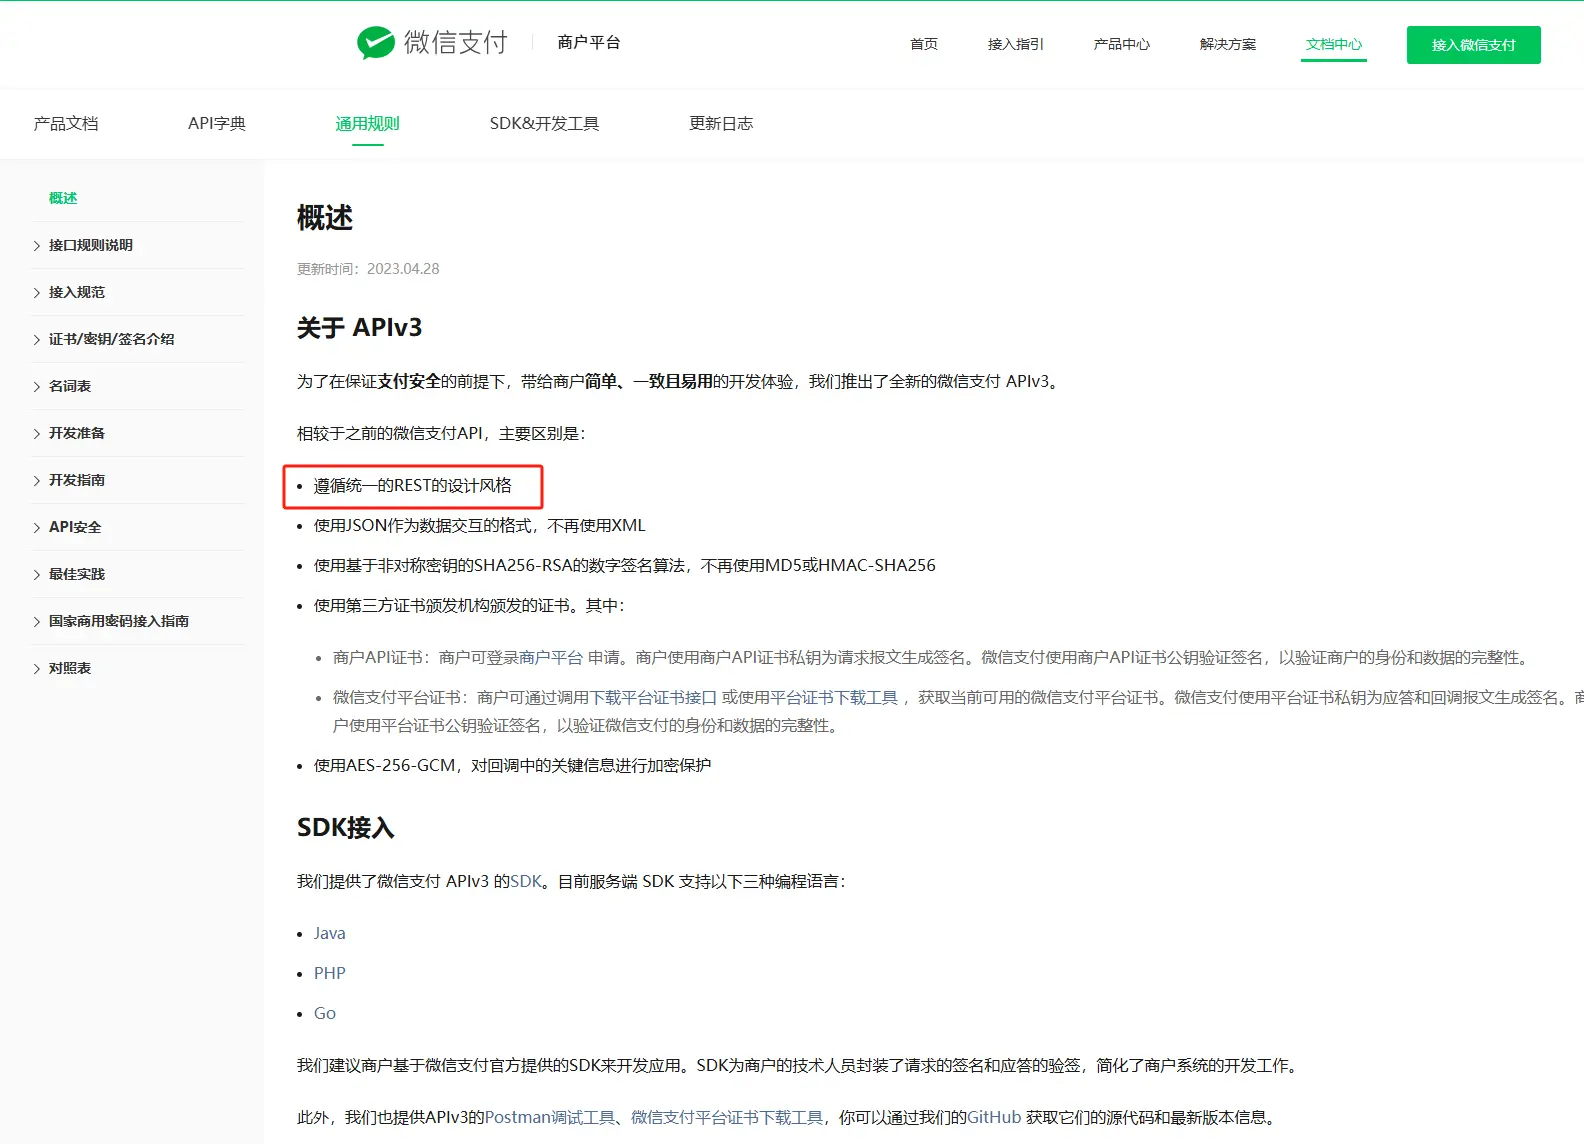Image resolution: width=1584 pixels, height=1144 pixels.
Task: Select 概述 in the sidebar
Action: [63, 198]
